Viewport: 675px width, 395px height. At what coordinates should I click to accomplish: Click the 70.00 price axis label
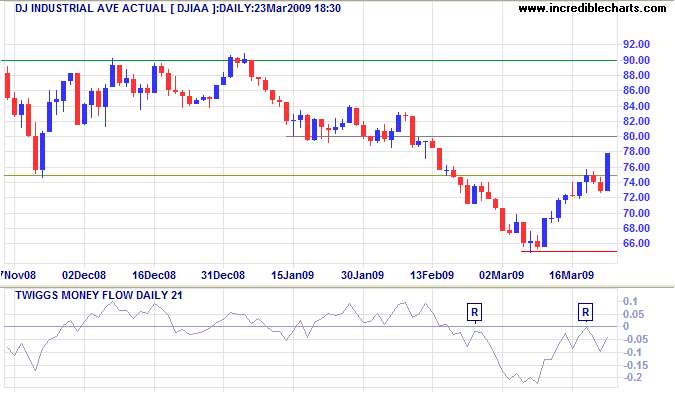(636, 213)
